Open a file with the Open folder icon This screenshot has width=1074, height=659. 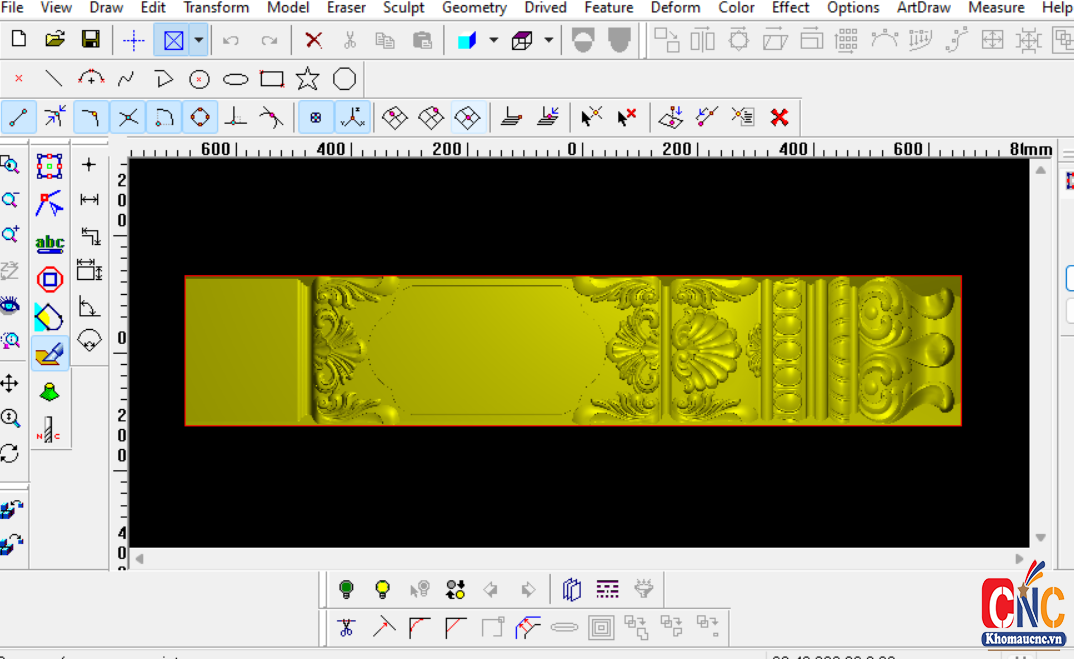coord(55,38)
